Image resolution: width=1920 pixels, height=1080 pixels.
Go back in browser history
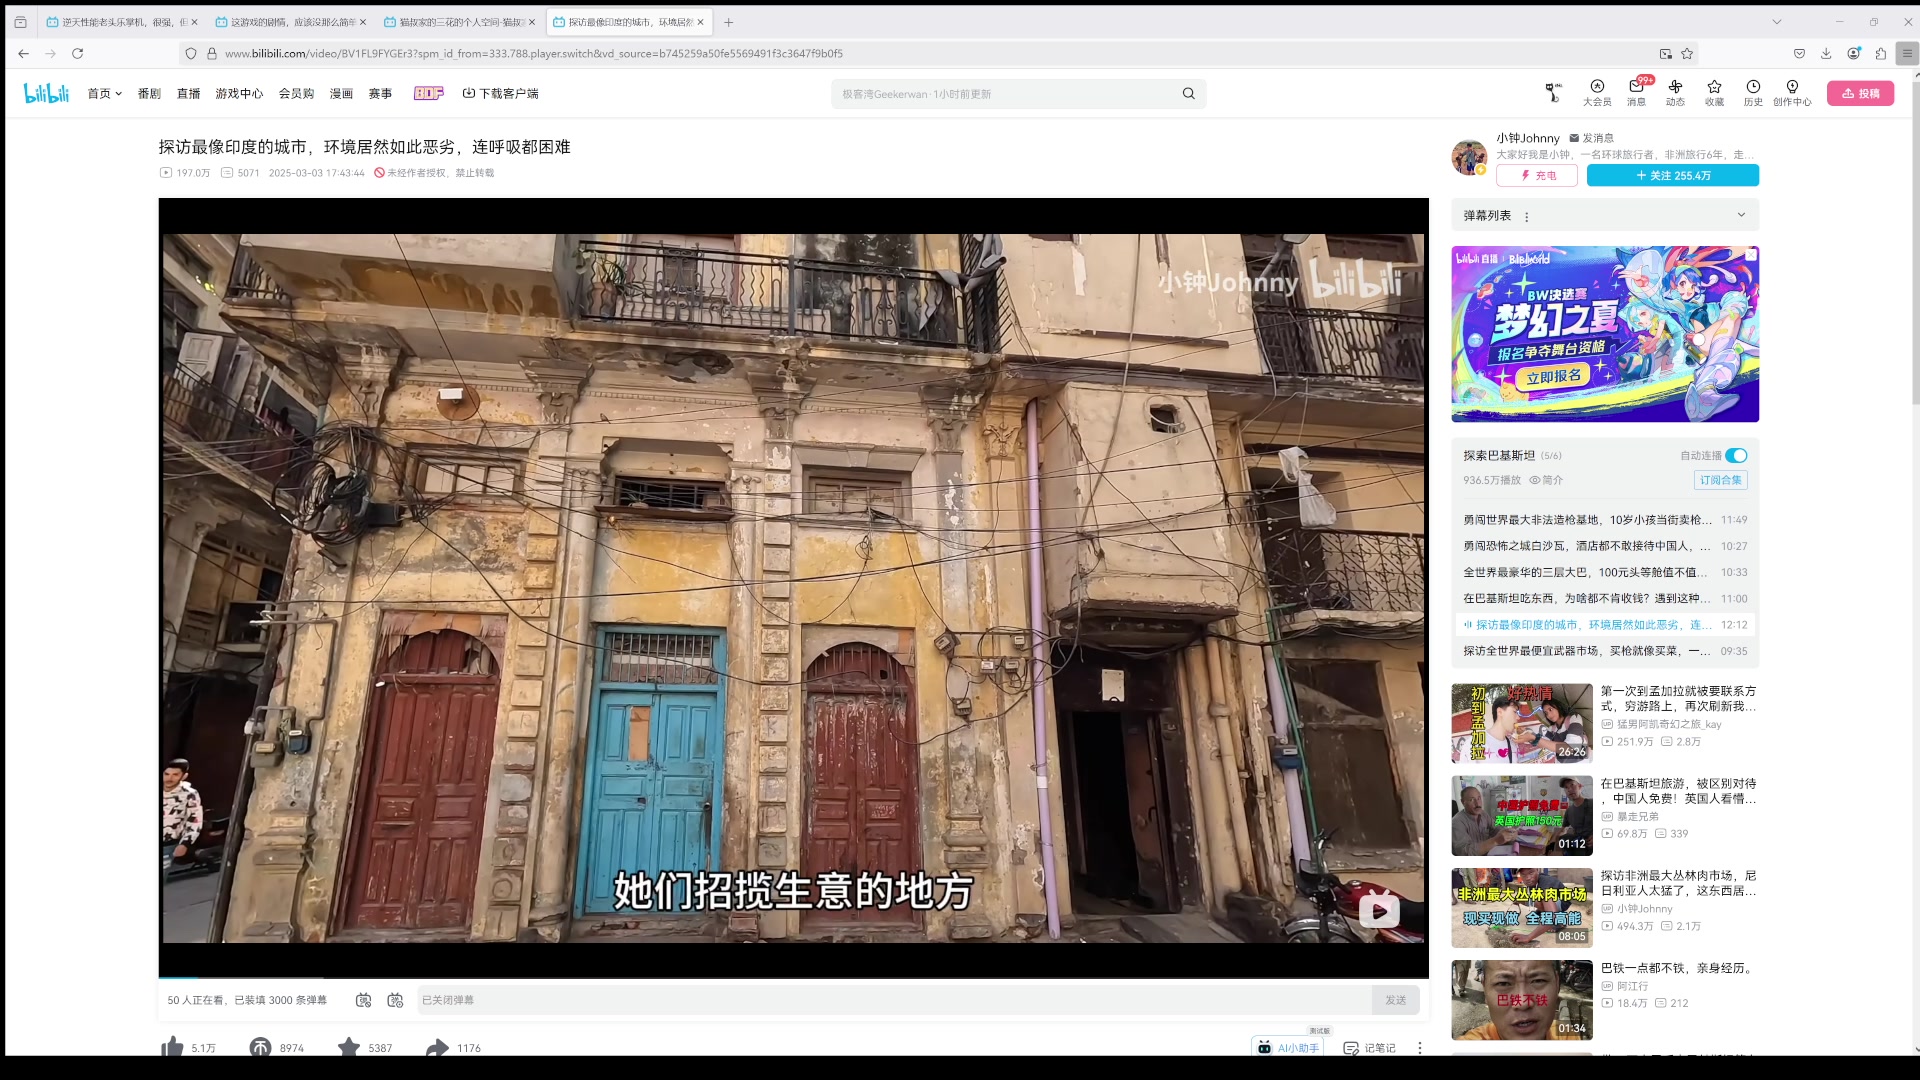(x=23, y=53)
